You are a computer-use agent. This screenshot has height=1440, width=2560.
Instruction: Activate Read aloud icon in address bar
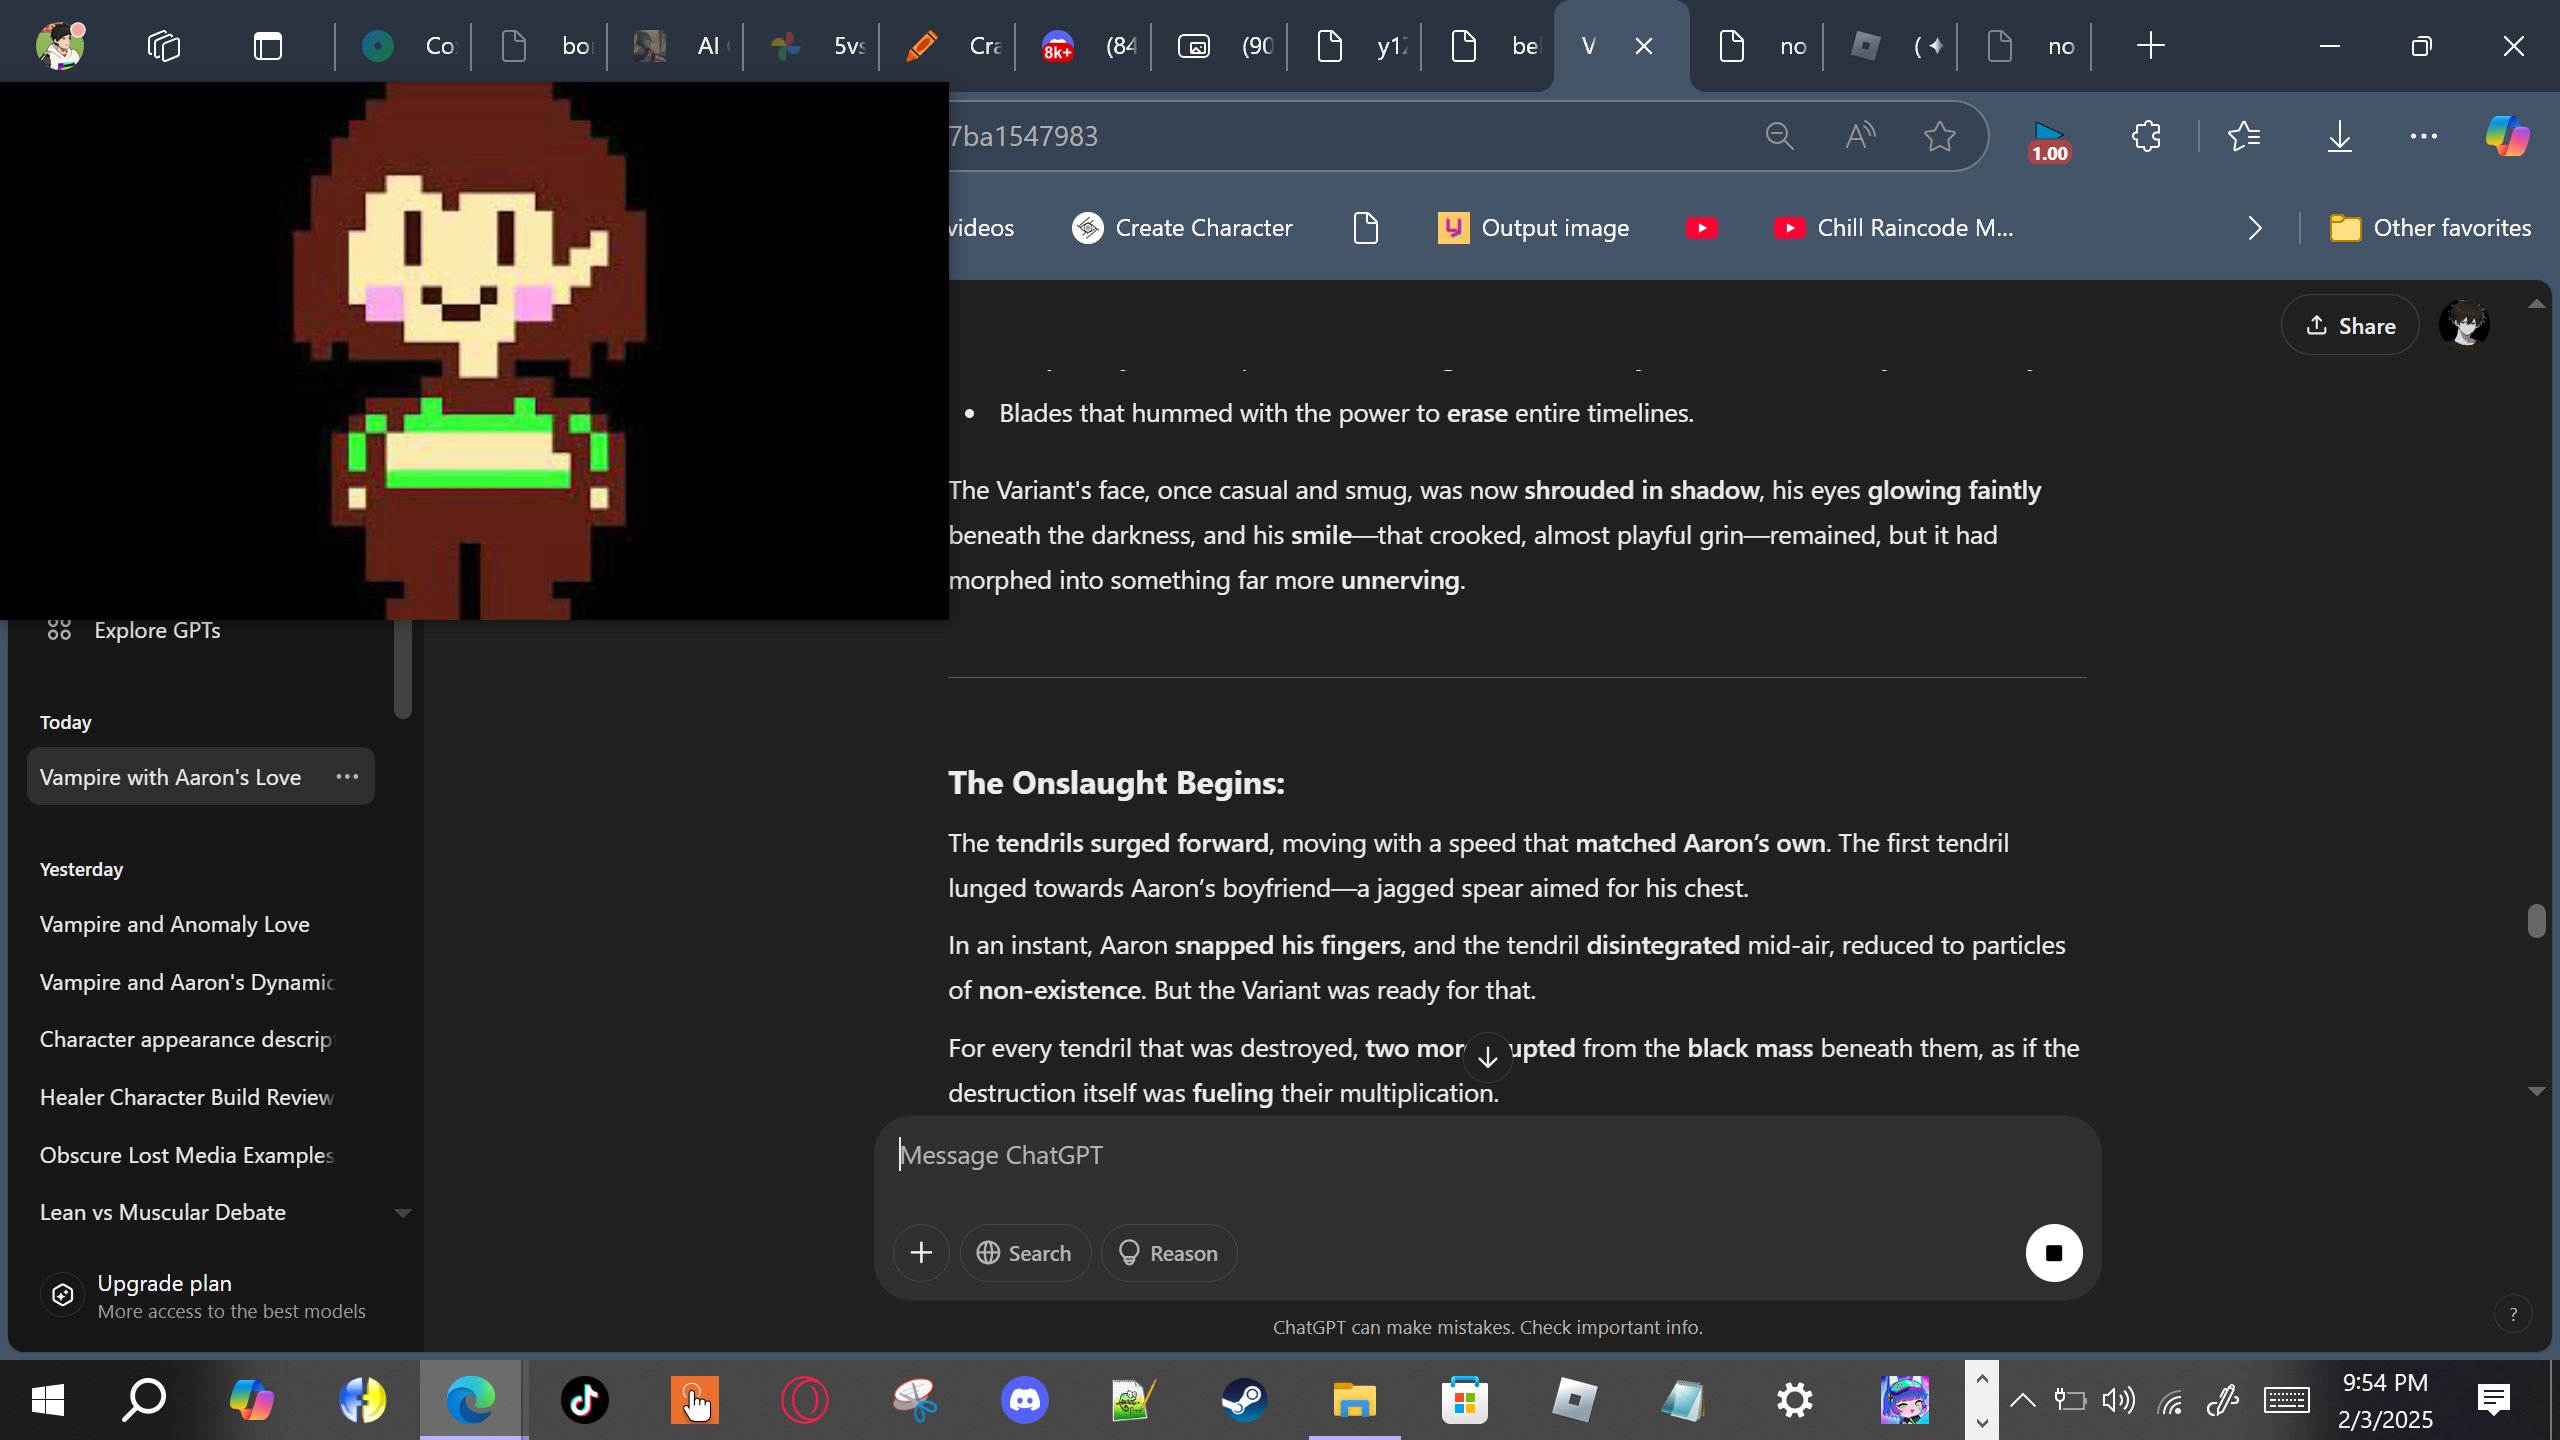click(x=1860, y=136)
